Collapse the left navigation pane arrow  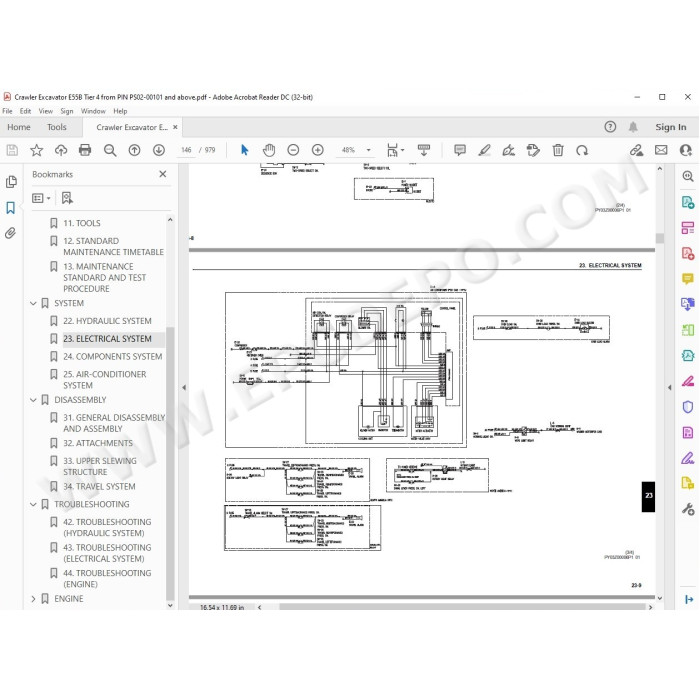tap(184, 388)
